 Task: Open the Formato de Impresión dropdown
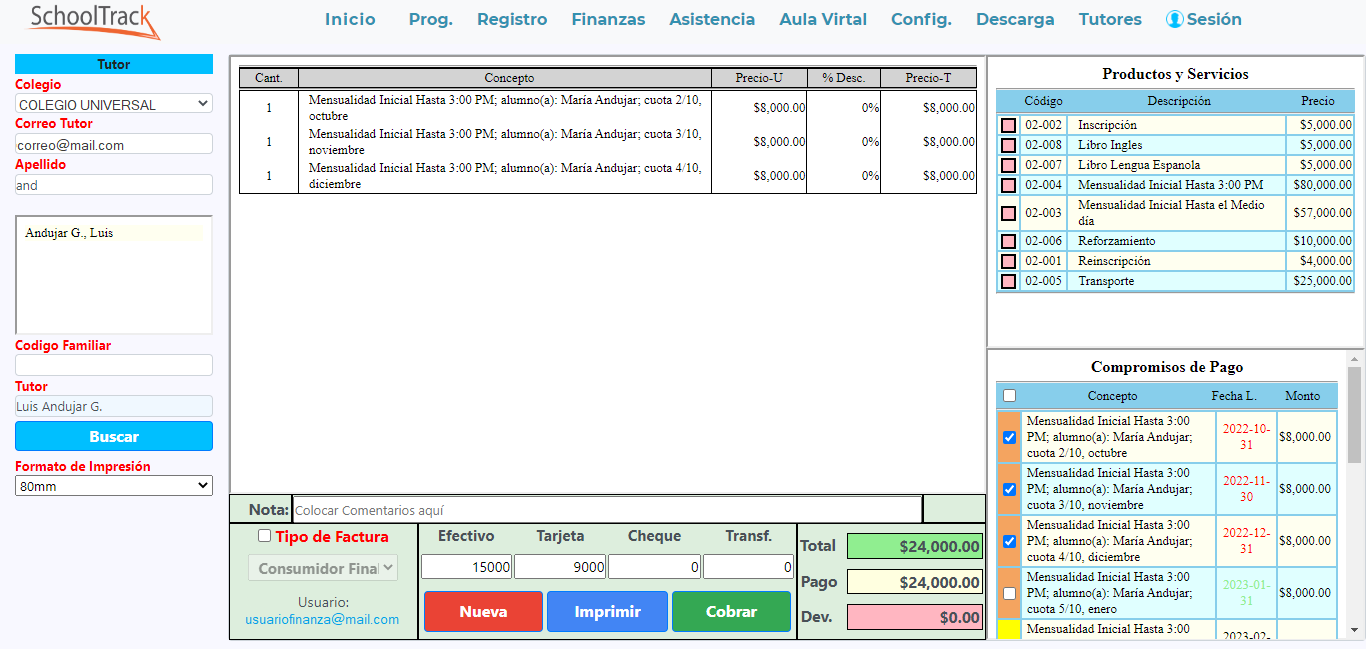click(114, 485)
